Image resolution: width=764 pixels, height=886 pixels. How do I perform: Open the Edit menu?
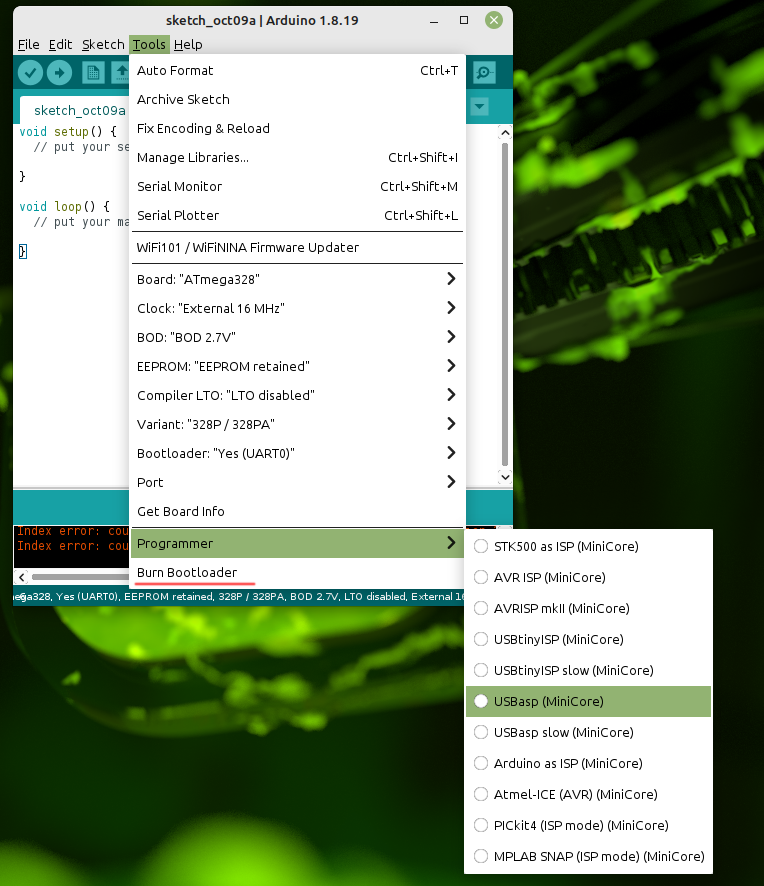tap(60, 45)
